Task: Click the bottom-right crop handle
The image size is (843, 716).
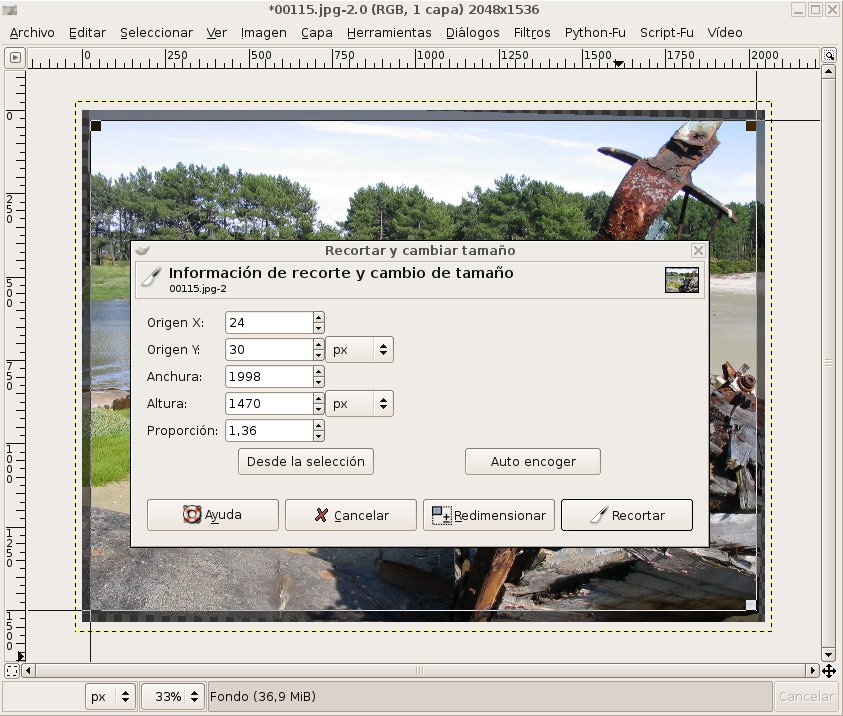Action: click(751, 605)
